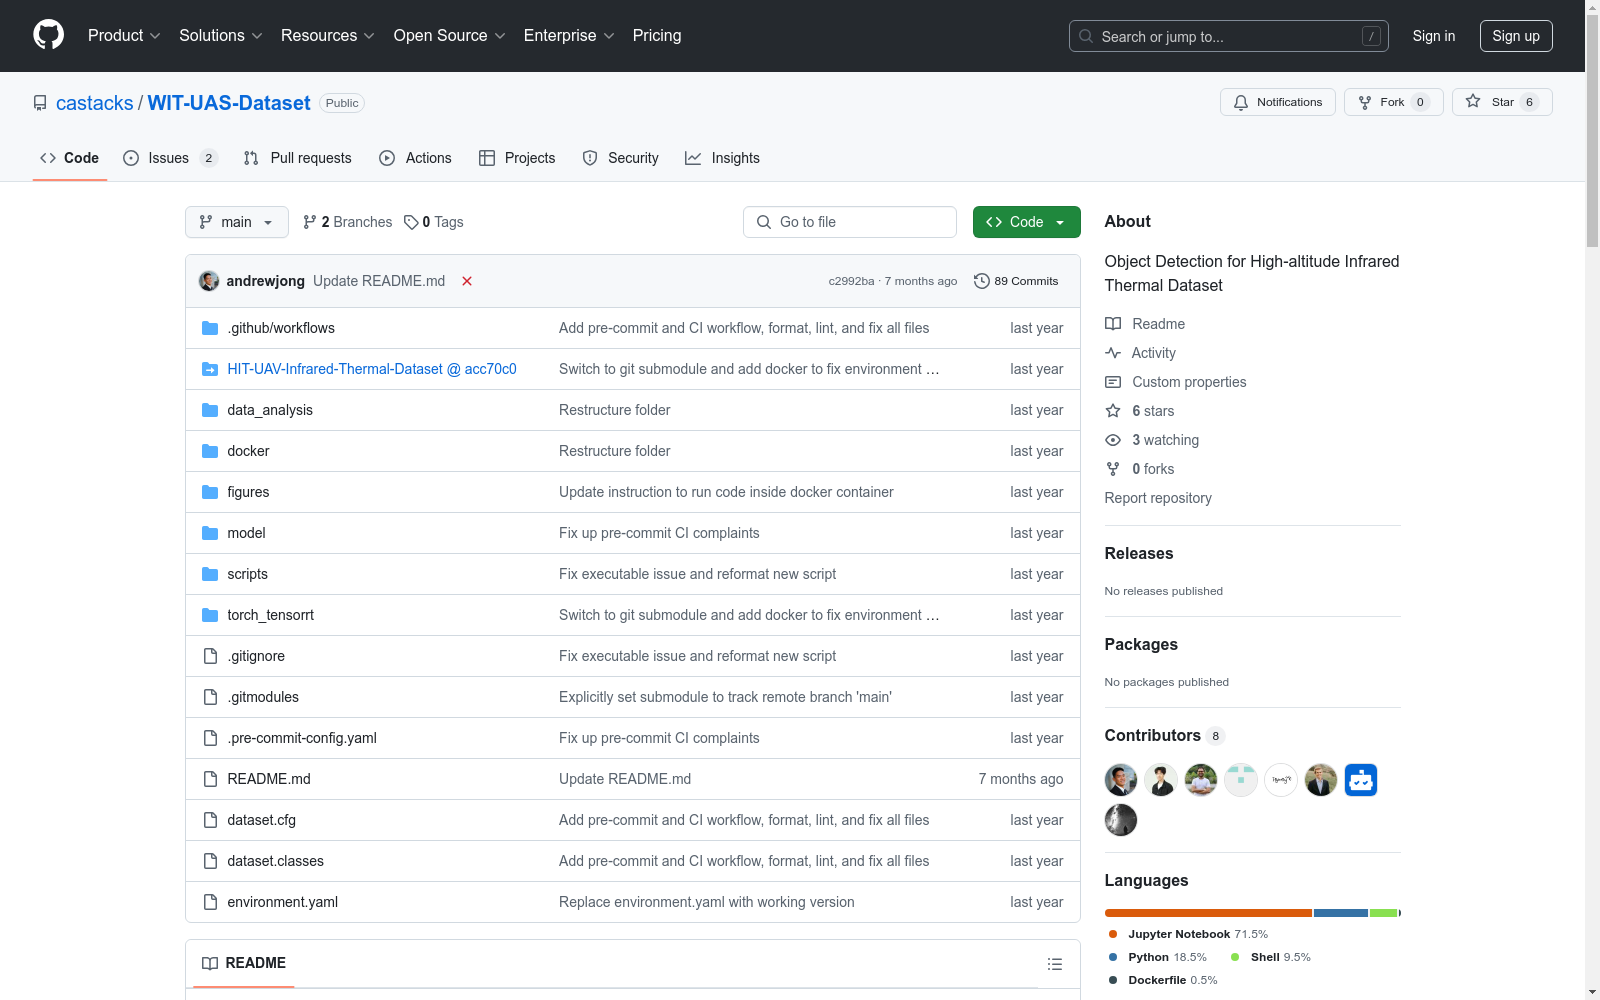Open the 0 Tags link
Screen dimensions: 1600x1000
[x=434, y=222]
